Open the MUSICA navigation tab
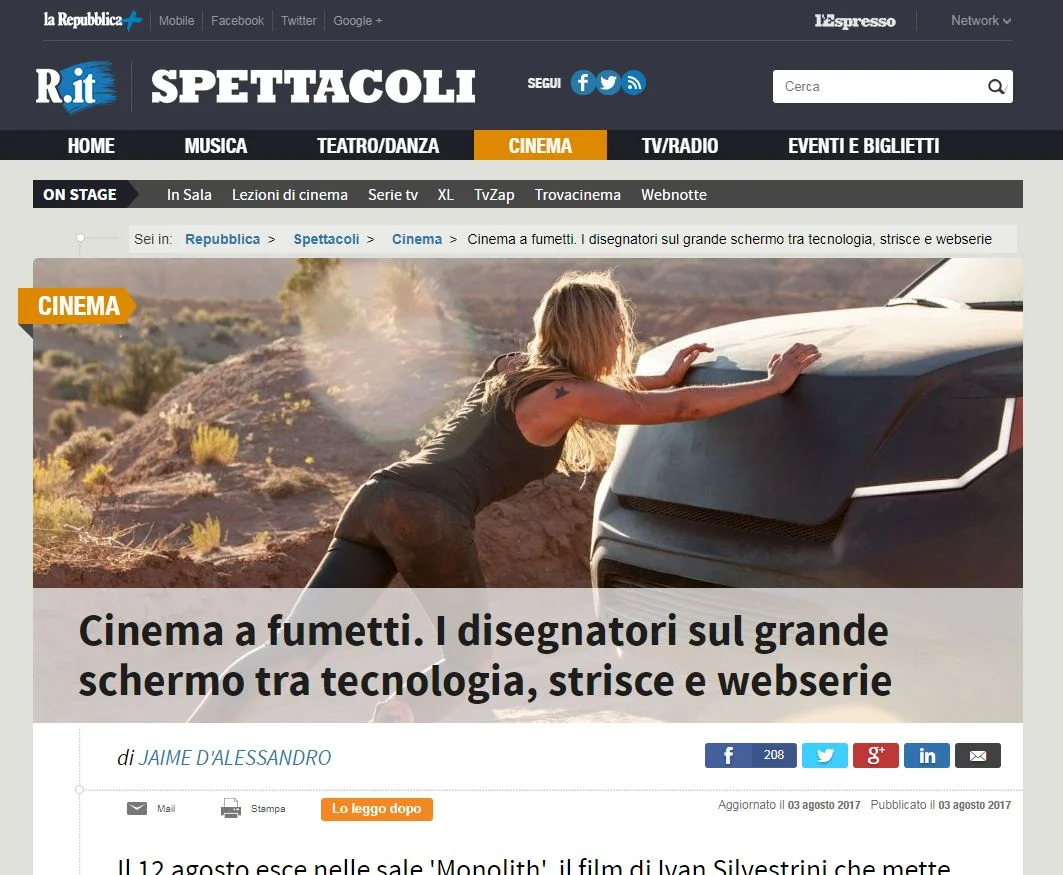The image size is (1063, 875). point(216,145)
